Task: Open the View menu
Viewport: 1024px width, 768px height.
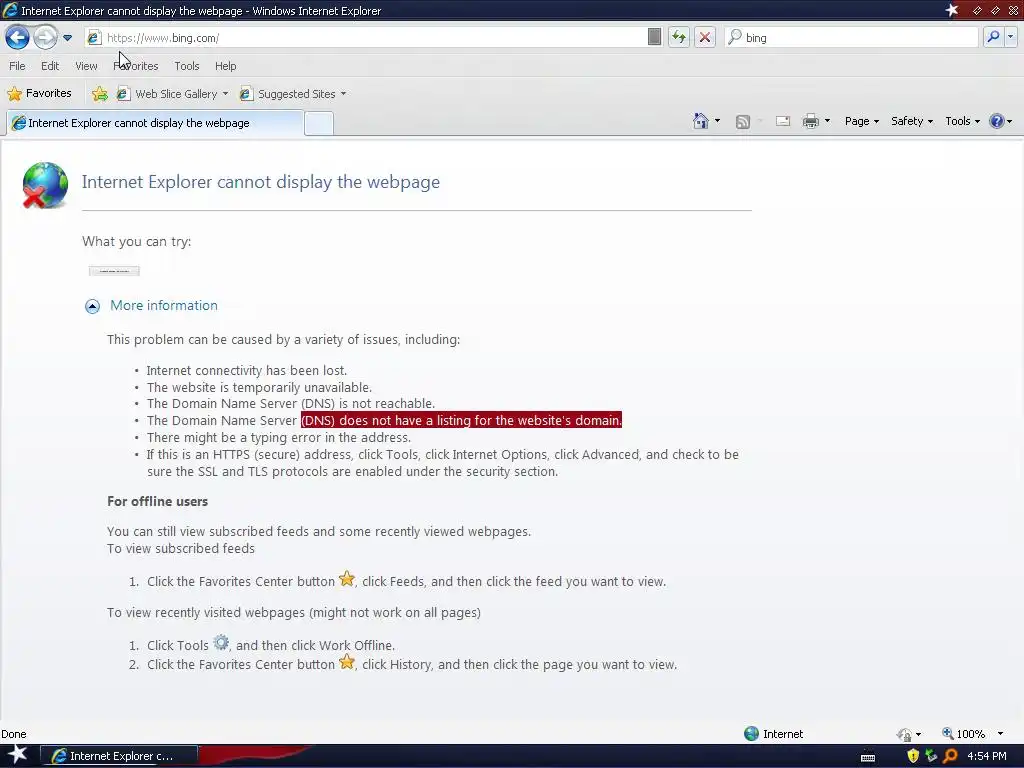Action: click(x=86, y=66)
